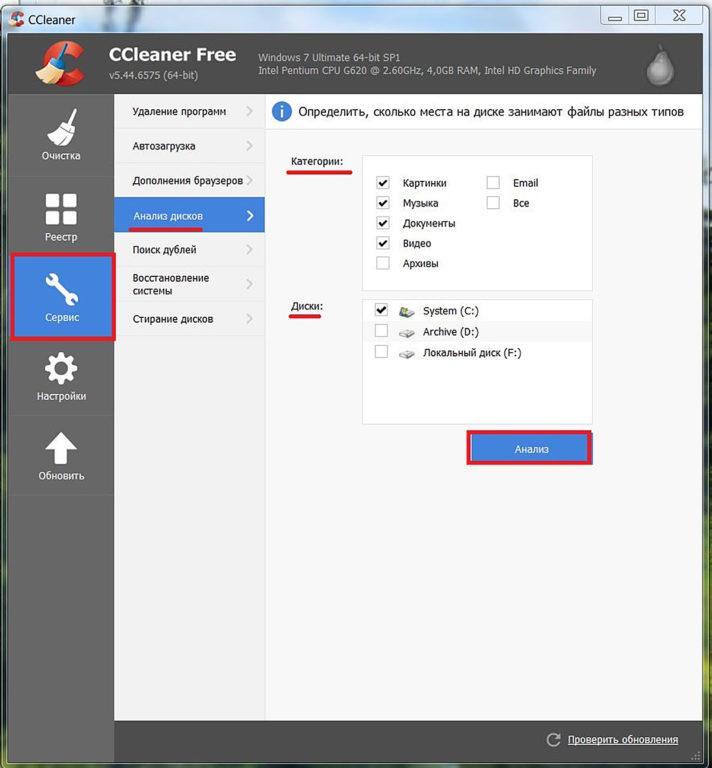Expand chevron next to Восстановление системы
The width and height of the screenshot is (712, 768).
[x=250, y=284]
